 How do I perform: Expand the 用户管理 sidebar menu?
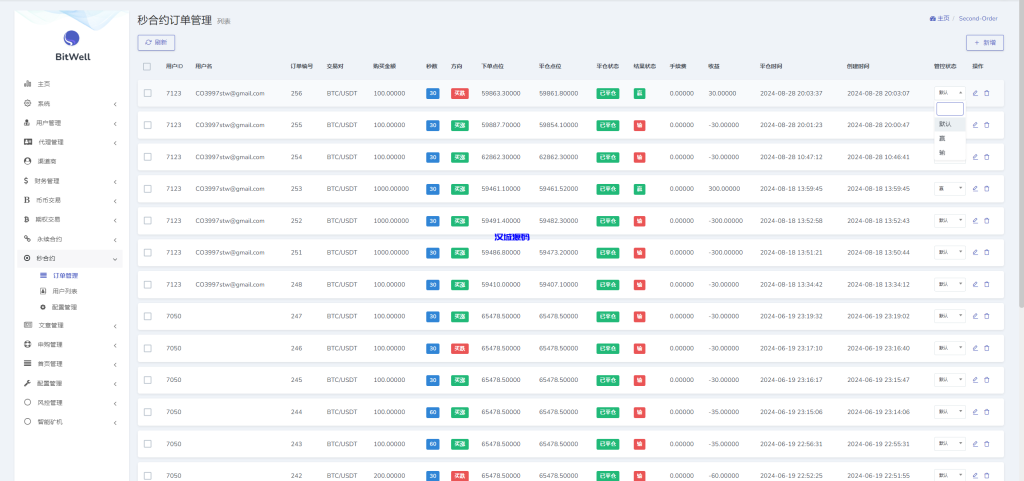[x=70, y=122]
